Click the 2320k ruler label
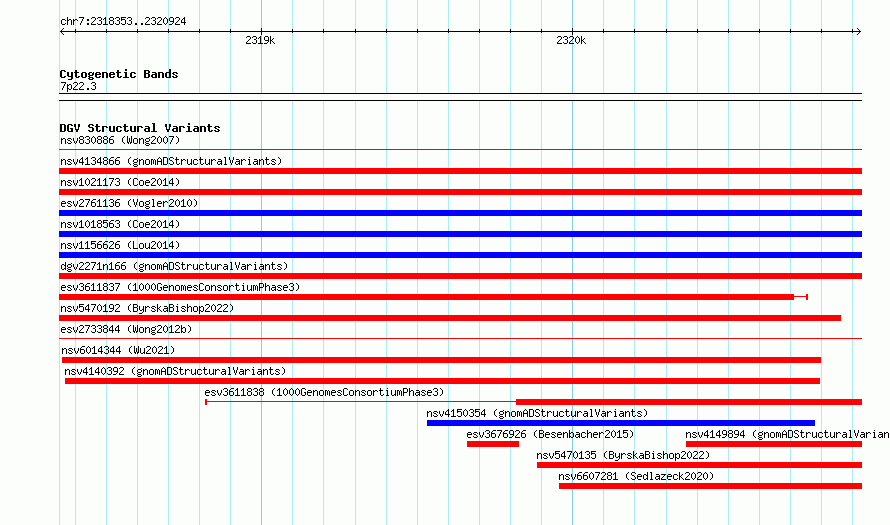 pos(571,40)
